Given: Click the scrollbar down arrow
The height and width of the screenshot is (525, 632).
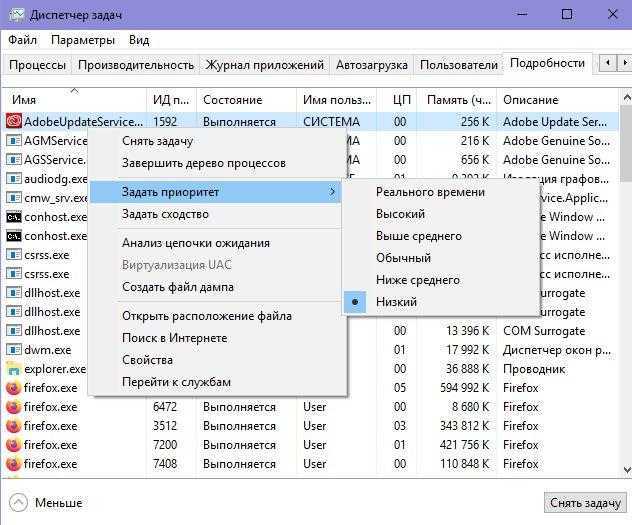Looking at the screenshot, I should (627, 470).
